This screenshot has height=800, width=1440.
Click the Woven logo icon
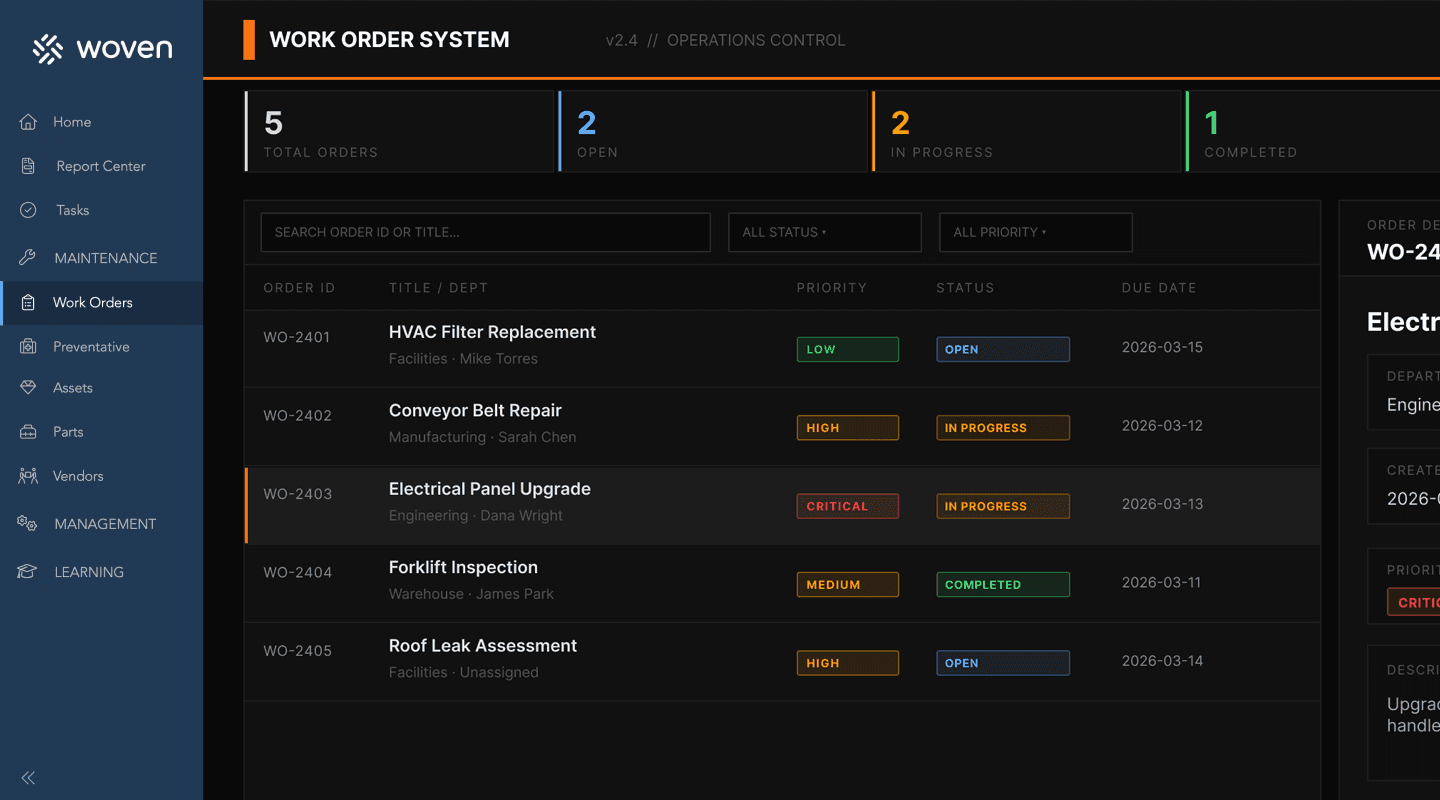47,48
